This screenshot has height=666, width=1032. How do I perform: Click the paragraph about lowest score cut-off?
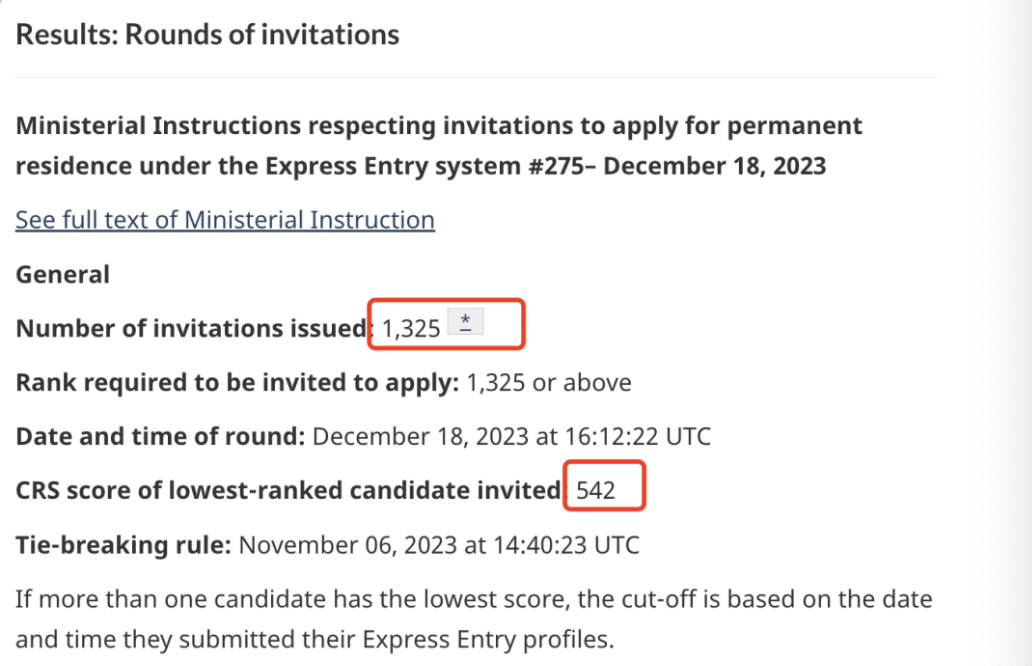[474, 619]
